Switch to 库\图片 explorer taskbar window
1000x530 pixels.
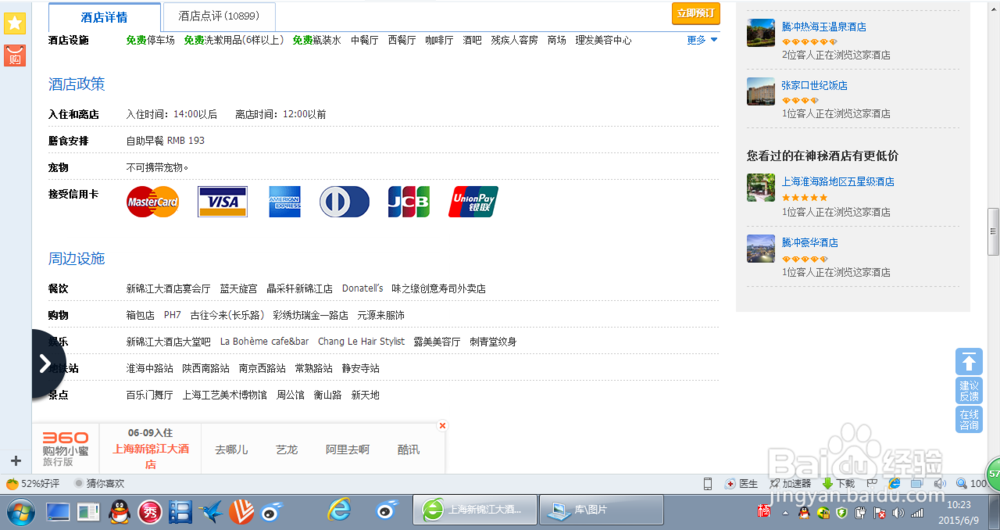tap(601, 510)
